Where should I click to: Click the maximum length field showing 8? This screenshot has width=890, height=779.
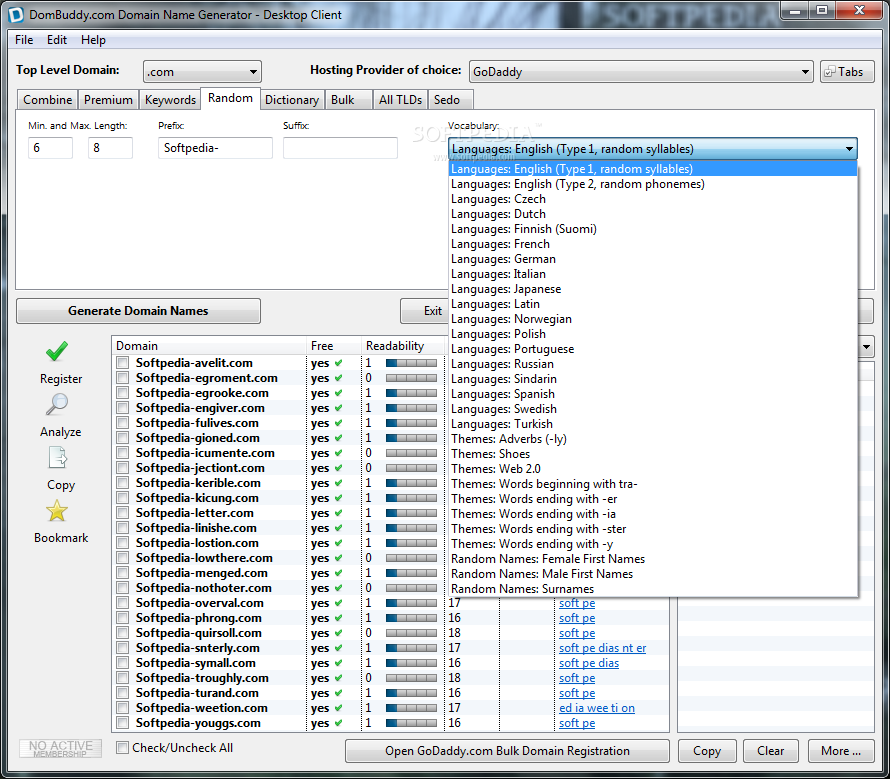(x=110, y=148)
